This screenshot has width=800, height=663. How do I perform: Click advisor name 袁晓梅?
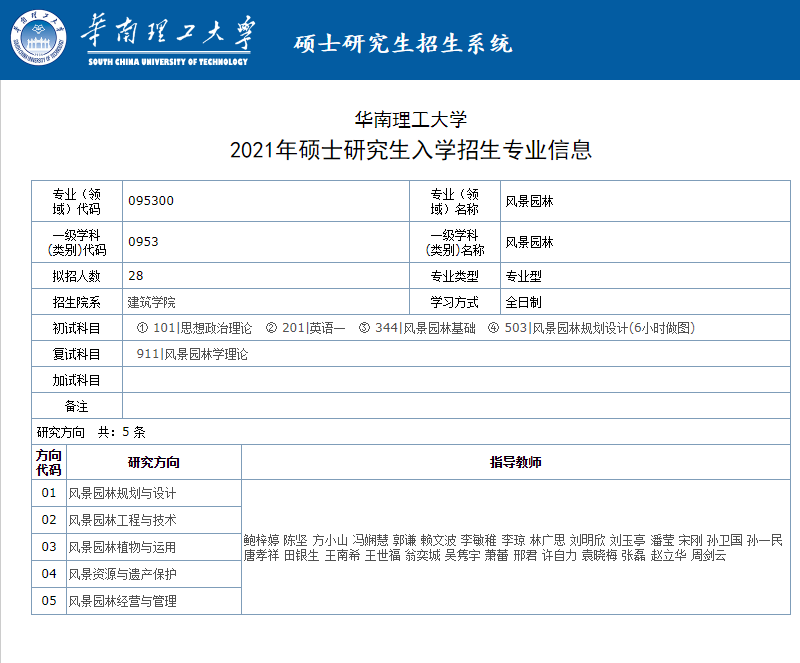point(599,555)
